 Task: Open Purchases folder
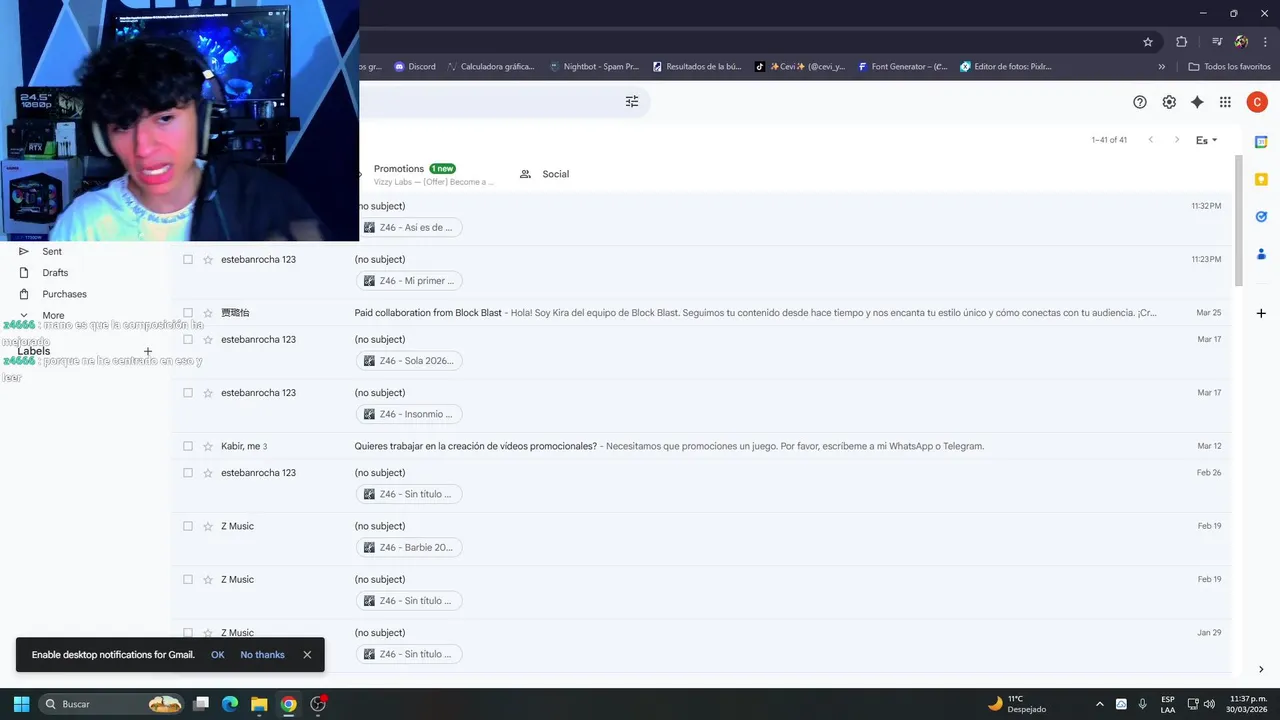click(x=64, y=294)
